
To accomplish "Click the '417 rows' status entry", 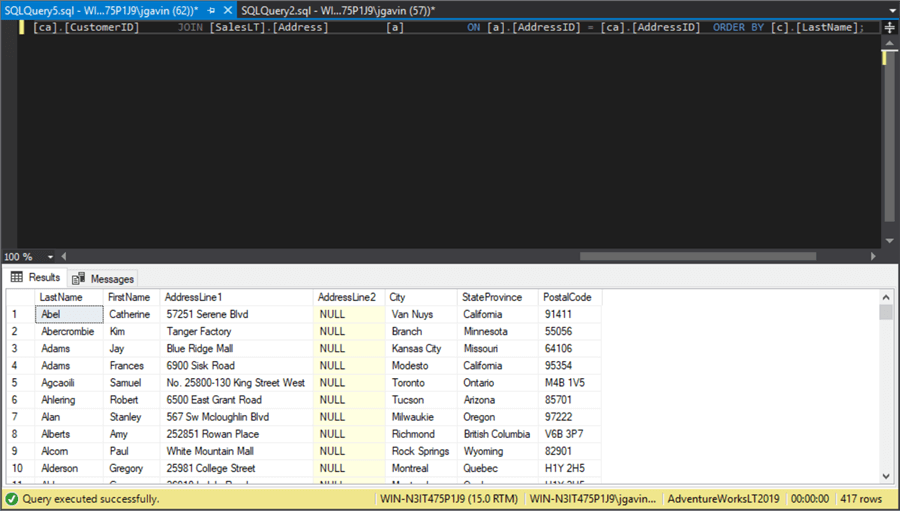I will pos(861,499).
